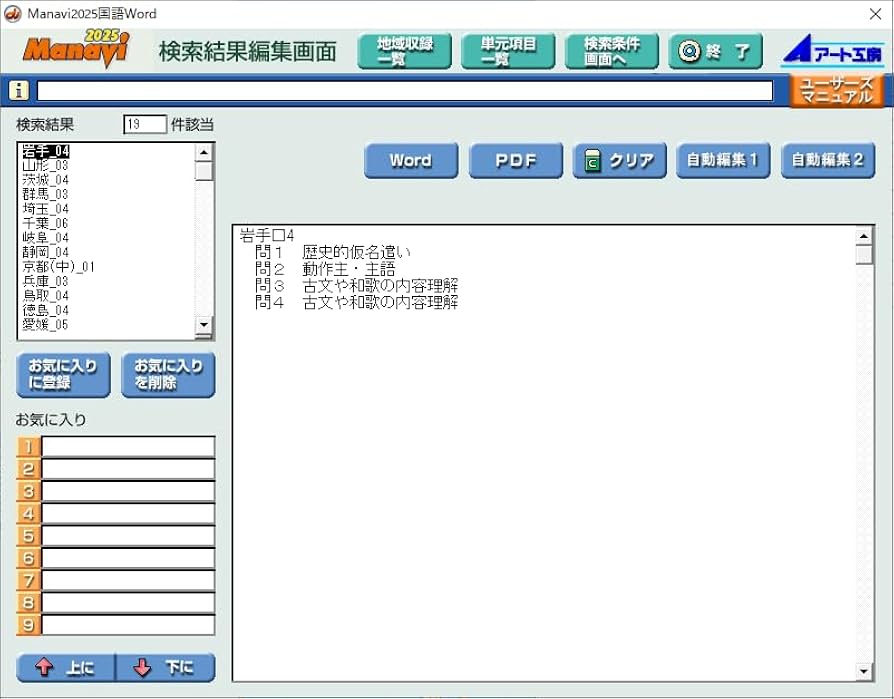
Task: Click the info bar "i" icon
Action: point(18,90)
